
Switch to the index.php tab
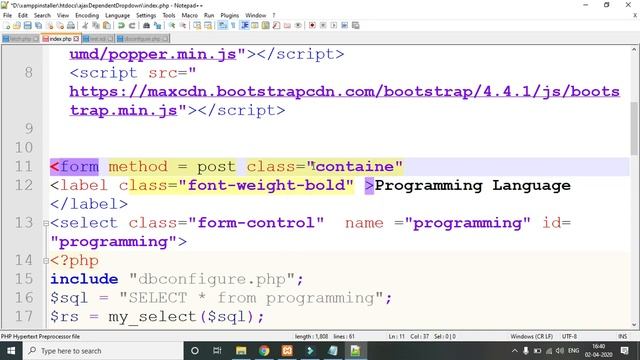(x=60, y=39)
